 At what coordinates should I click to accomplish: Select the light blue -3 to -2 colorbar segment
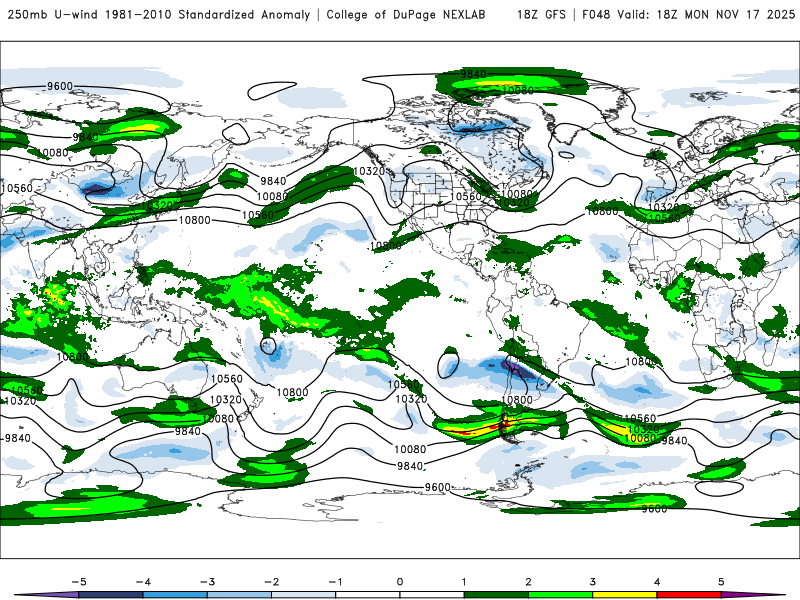pos(239,595)
